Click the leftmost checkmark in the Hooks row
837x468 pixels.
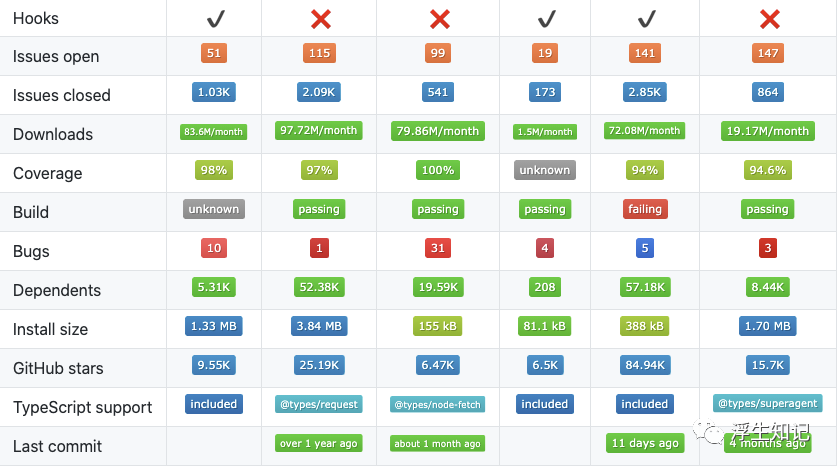pyautogui.click(x=212, y=18)
